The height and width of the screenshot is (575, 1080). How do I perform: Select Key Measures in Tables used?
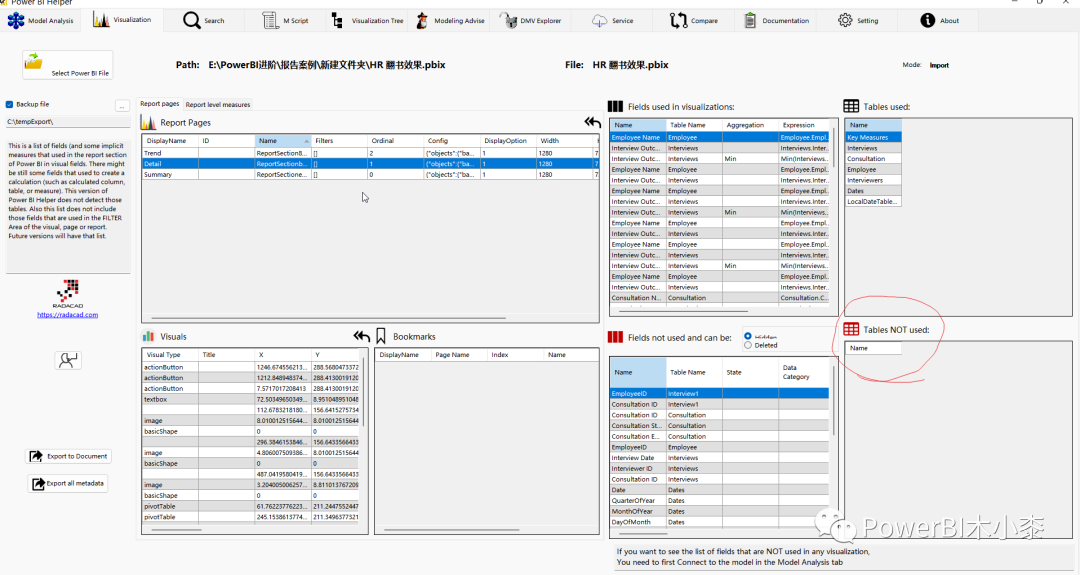873,137
